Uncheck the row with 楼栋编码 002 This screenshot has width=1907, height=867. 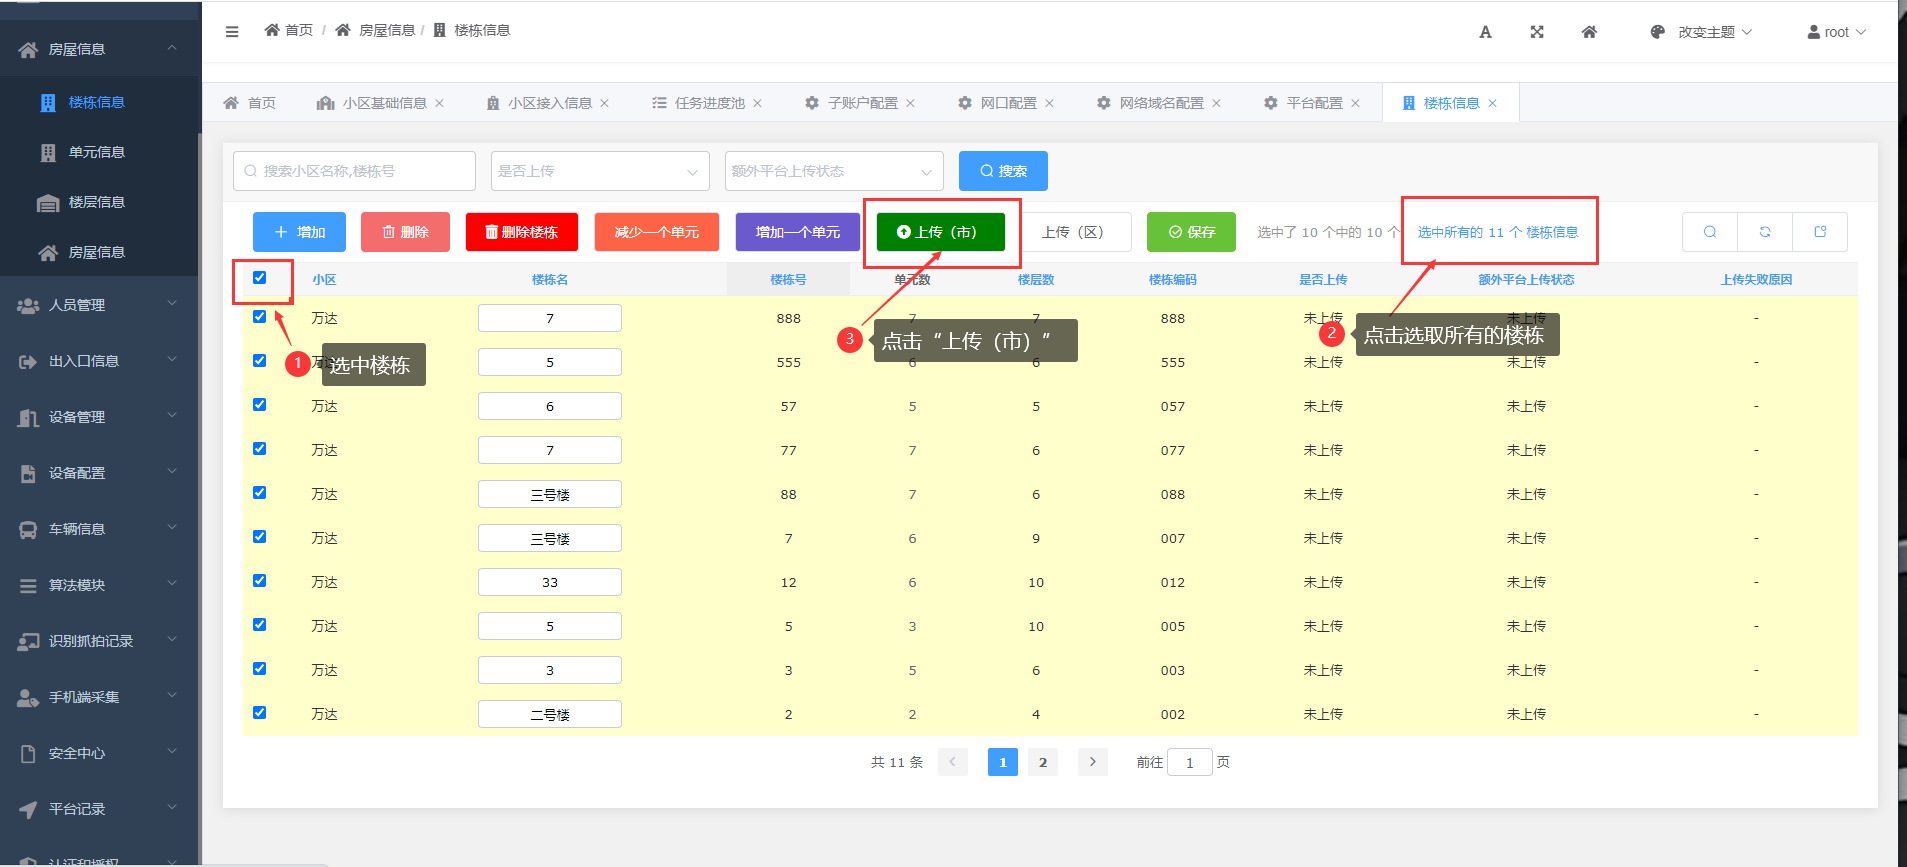(x=260, y=713)
